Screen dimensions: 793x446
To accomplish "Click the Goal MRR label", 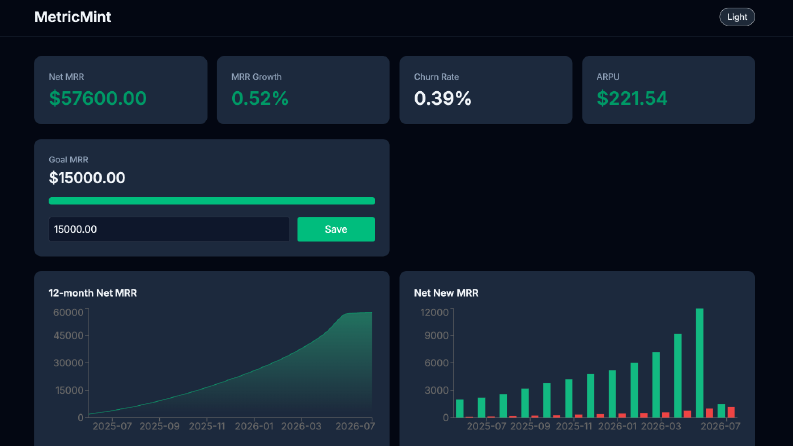I will [68, 159].
